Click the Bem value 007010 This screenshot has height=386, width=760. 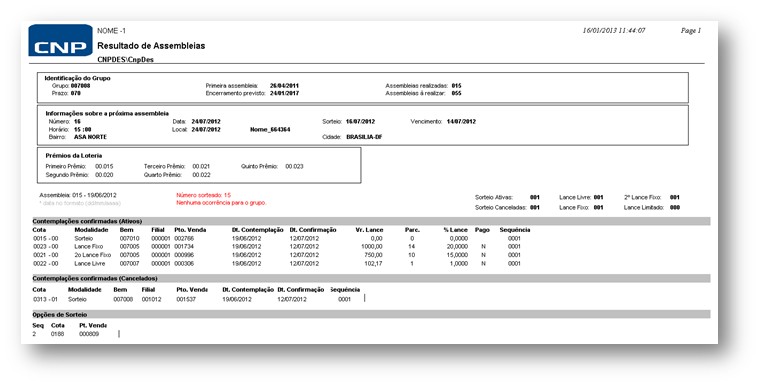129,239
